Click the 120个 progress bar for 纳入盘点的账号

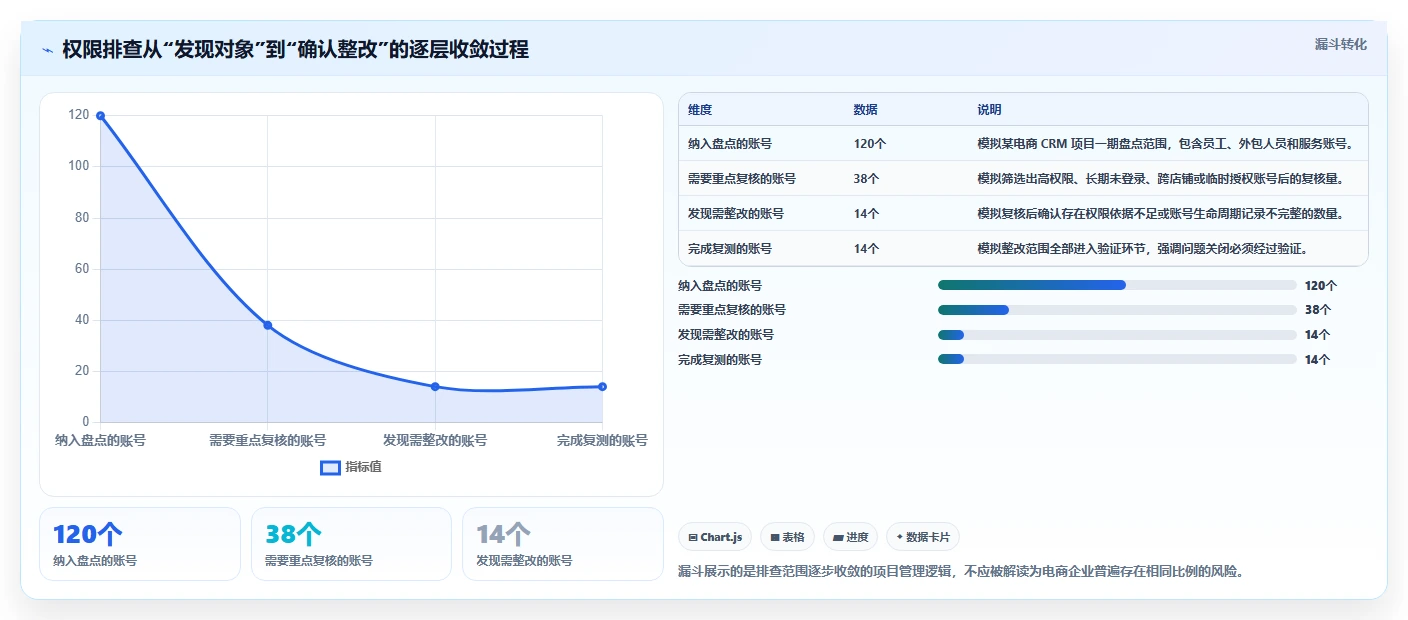(1117, 285)
